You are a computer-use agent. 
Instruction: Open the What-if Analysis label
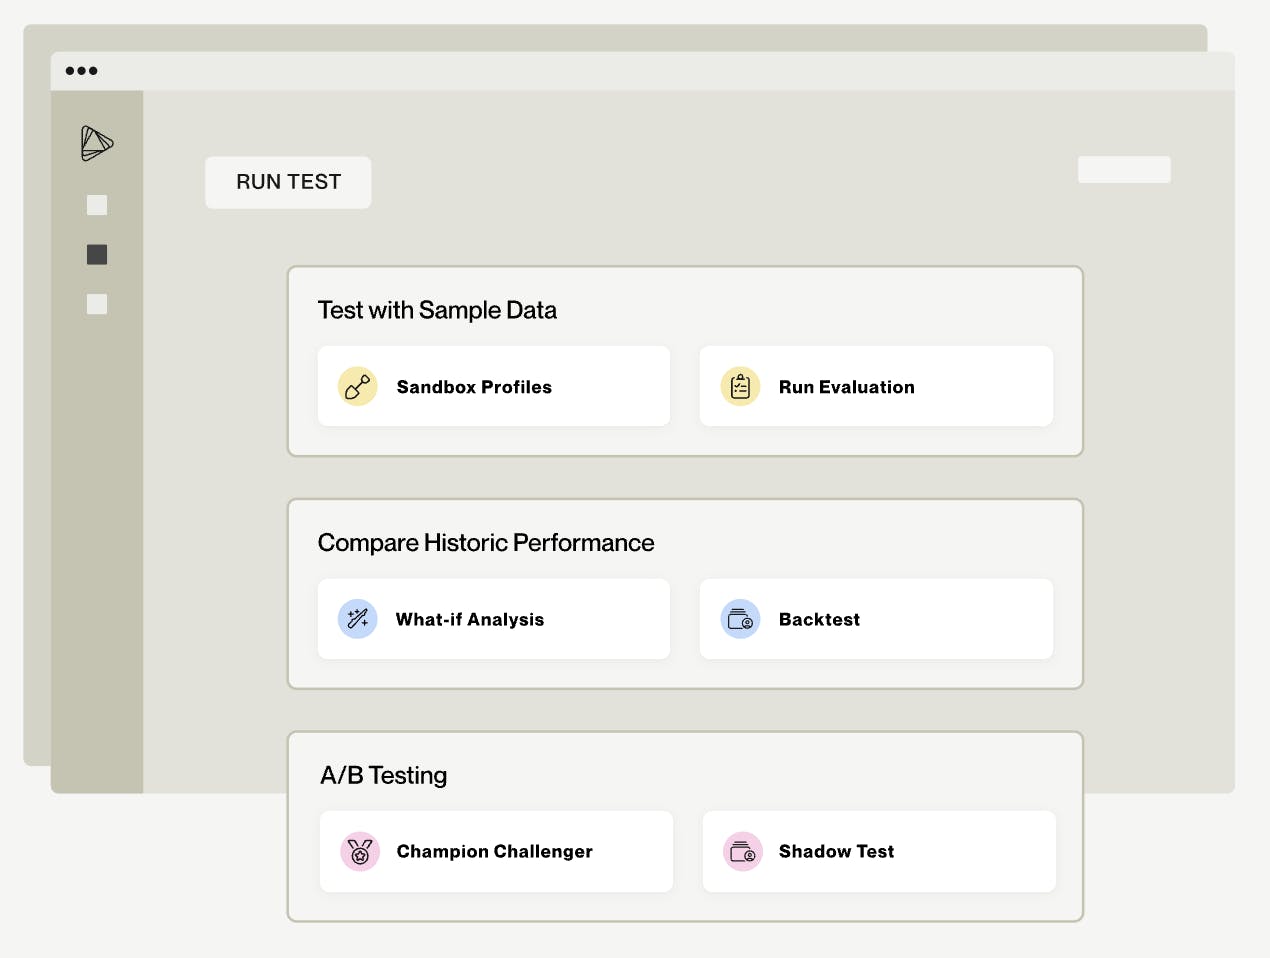coord(470,620)
